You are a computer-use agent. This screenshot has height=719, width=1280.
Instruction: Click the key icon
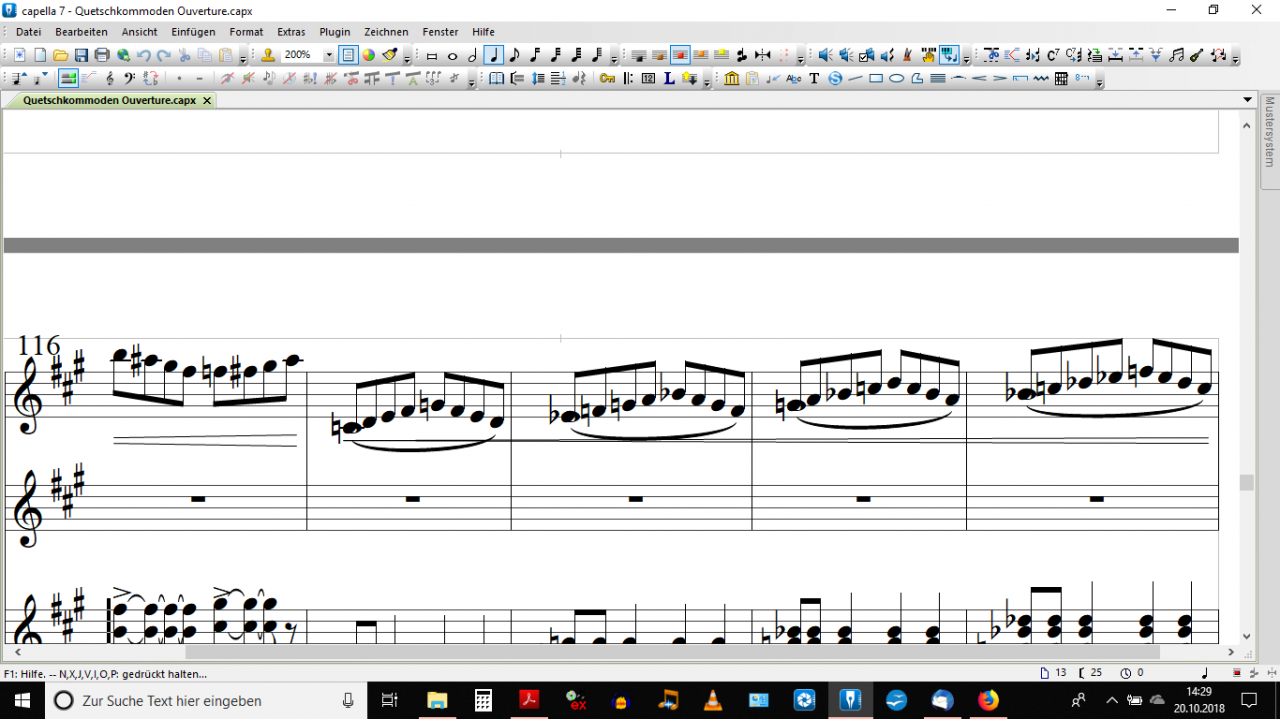tap(607, 78)
